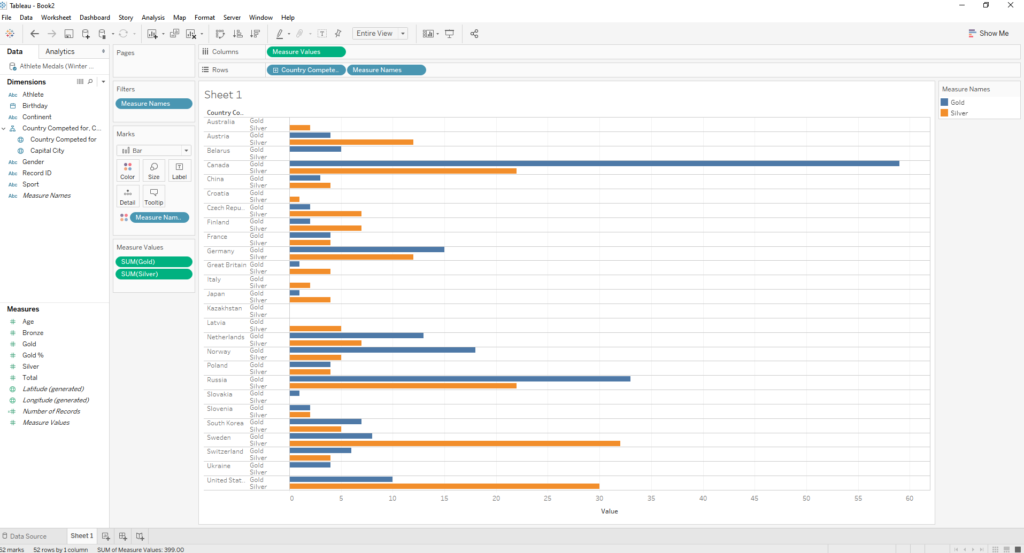This screenshot has width=1024, height=553.
Task: Click the Swap Rows and Columns icon
Action: pyautogui.click(x=221, y=33)
